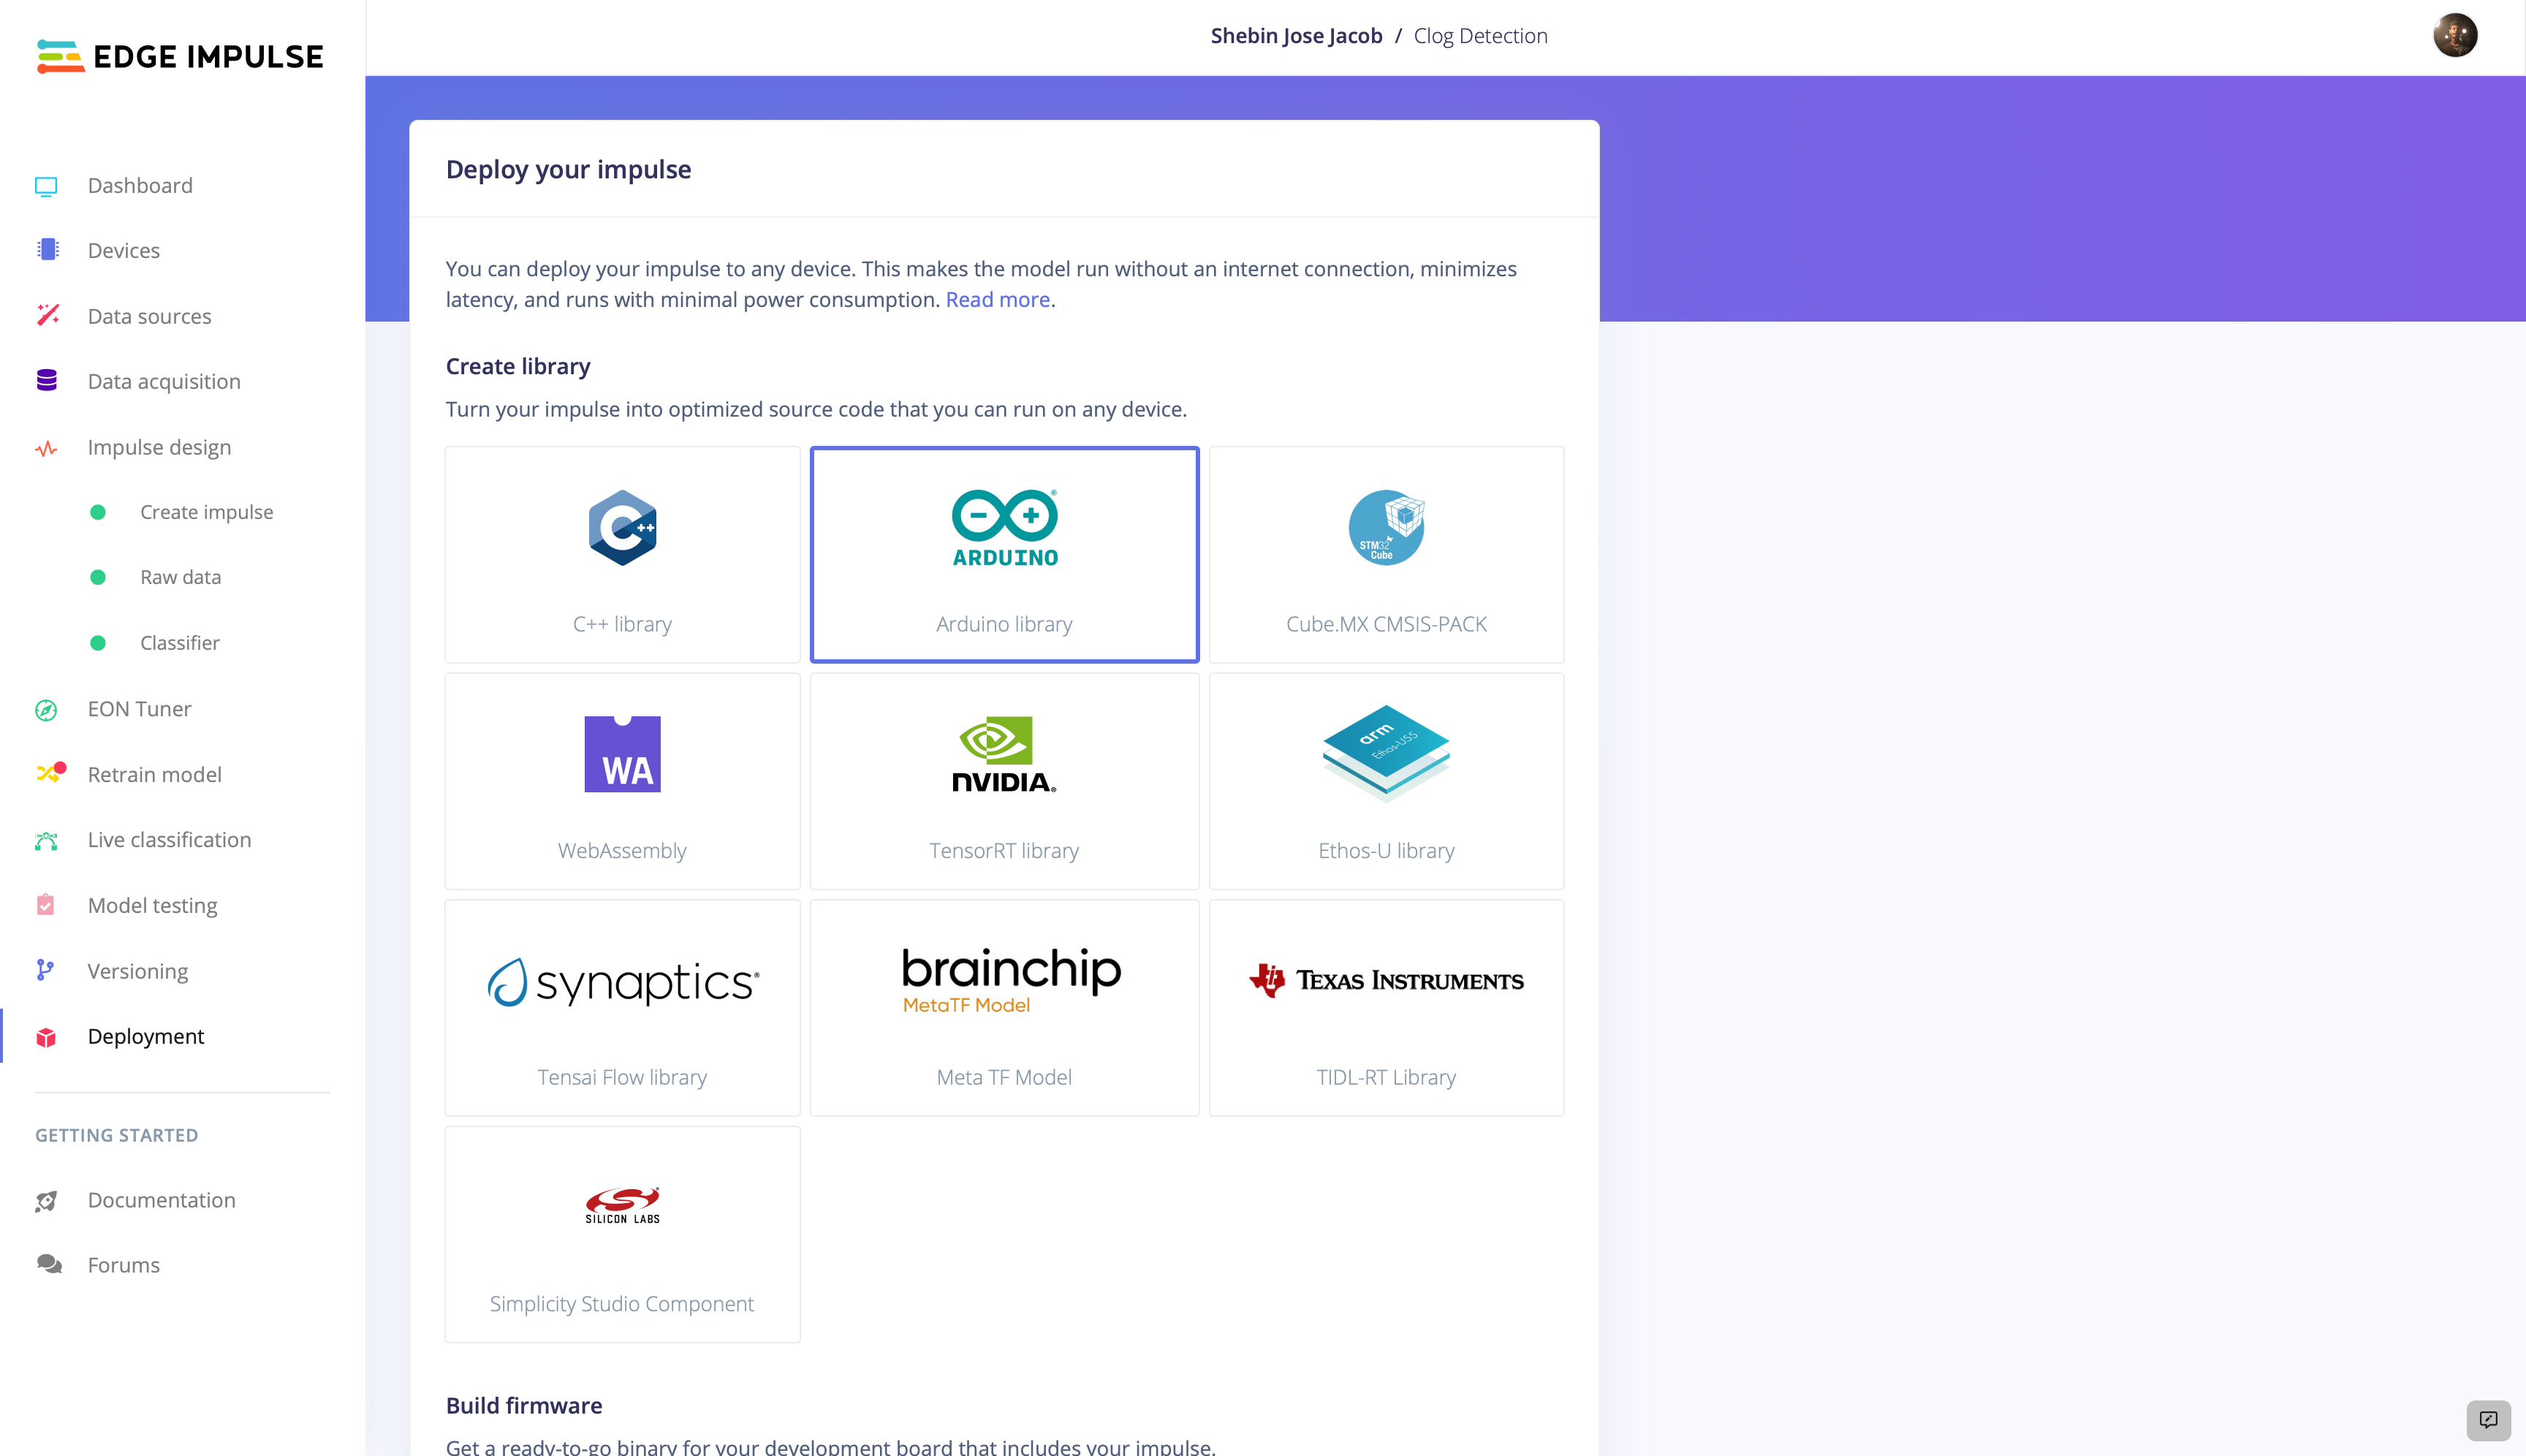Select the TensorRT library option
This screenshot has height=1456, width=2526.
[1004, 781]
